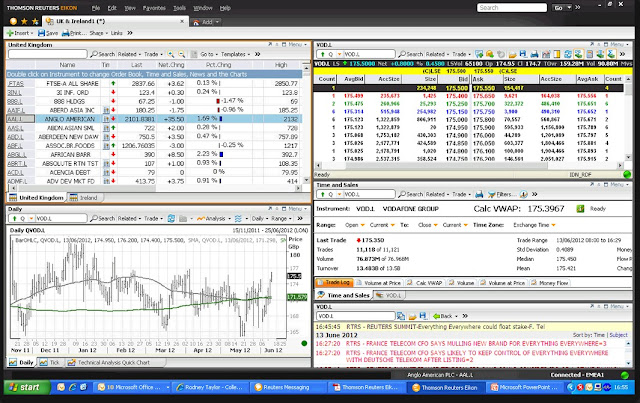Click the save disk icon in VOD.L order book toolbar
The image size is (640, 403).
point(523,54)
